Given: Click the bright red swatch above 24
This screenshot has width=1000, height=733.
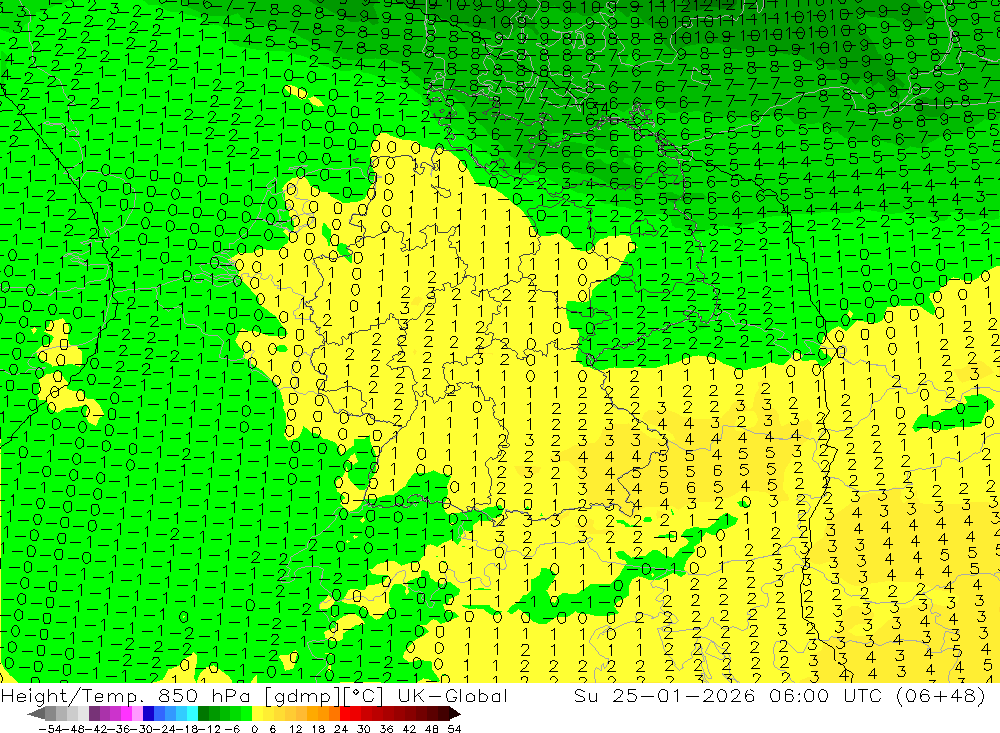Looking at the screenshot, I should (x=345, y=714).
